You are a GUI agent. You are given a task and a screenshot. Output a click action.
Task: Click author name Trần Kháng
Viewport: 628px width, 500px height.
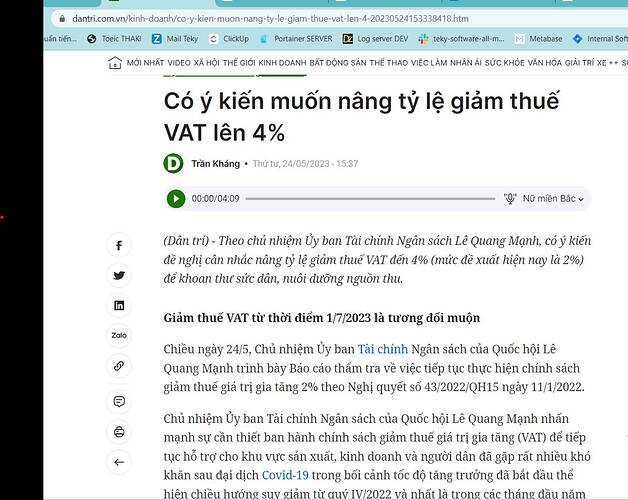(215, 163)
